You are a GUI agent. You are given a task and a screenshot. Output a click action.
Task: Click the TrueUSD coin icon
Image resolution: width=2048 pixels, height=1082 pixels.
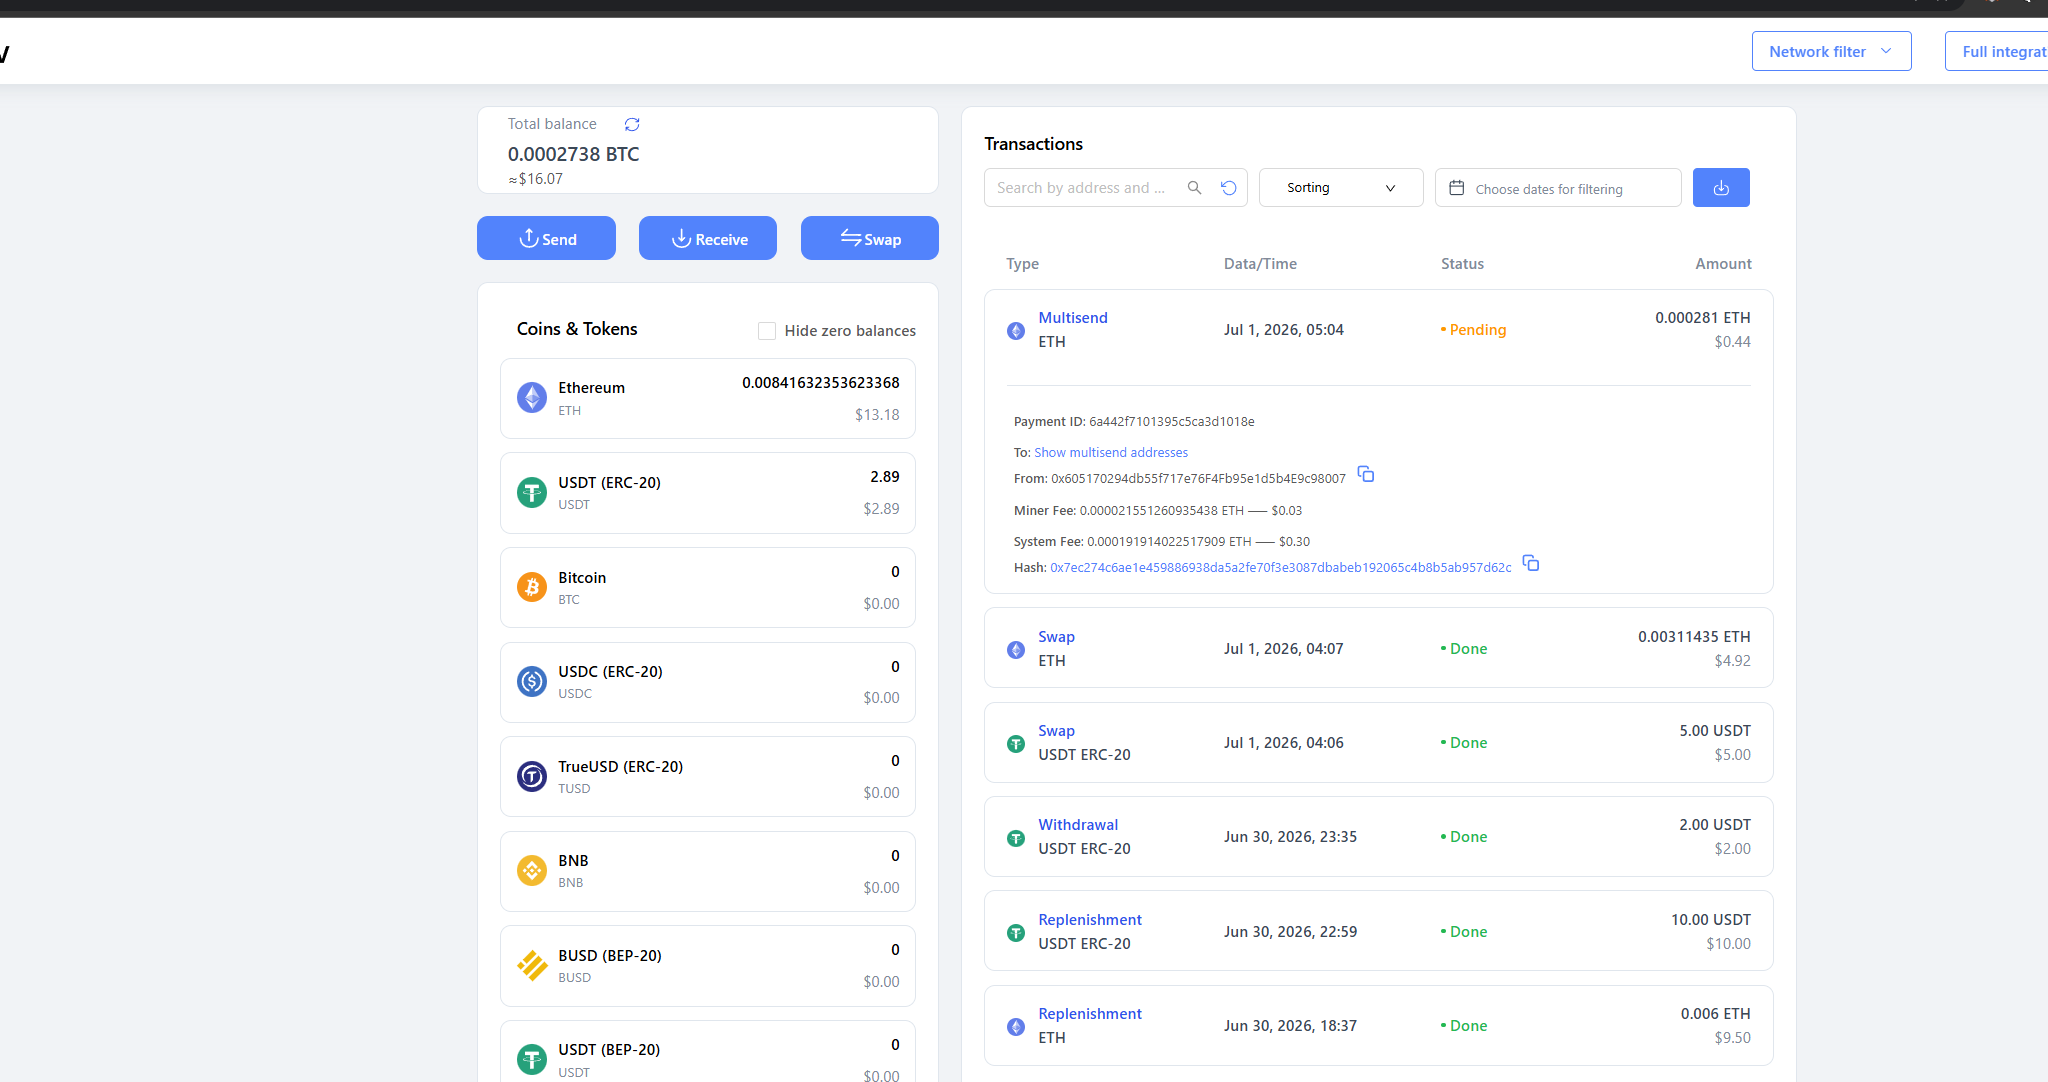(532, 776)
